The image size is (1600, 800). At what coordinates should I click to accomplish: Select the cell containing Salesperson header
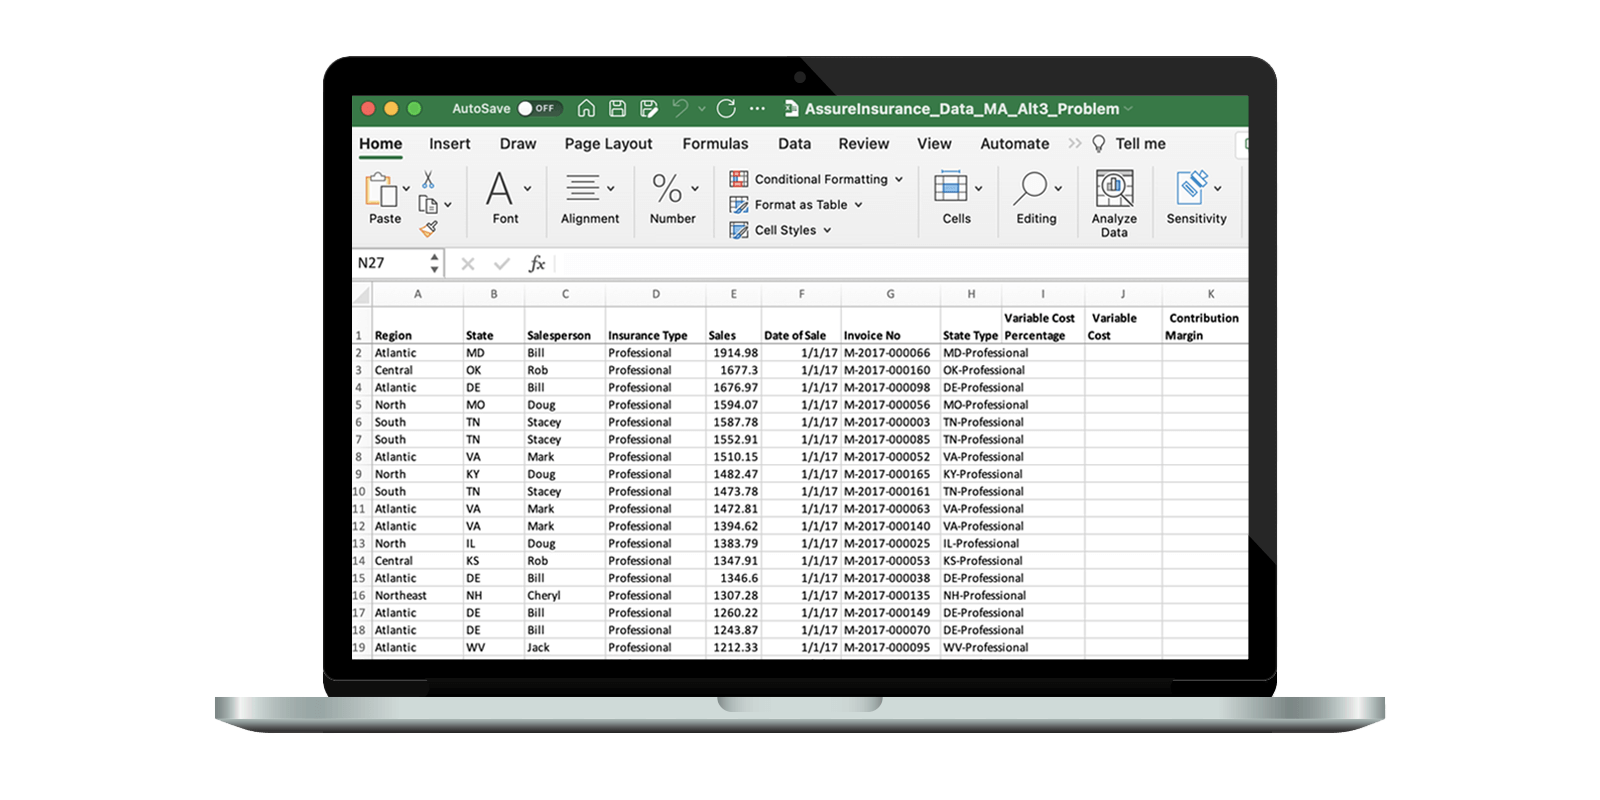pyautogui.click(x=559, y=336)
